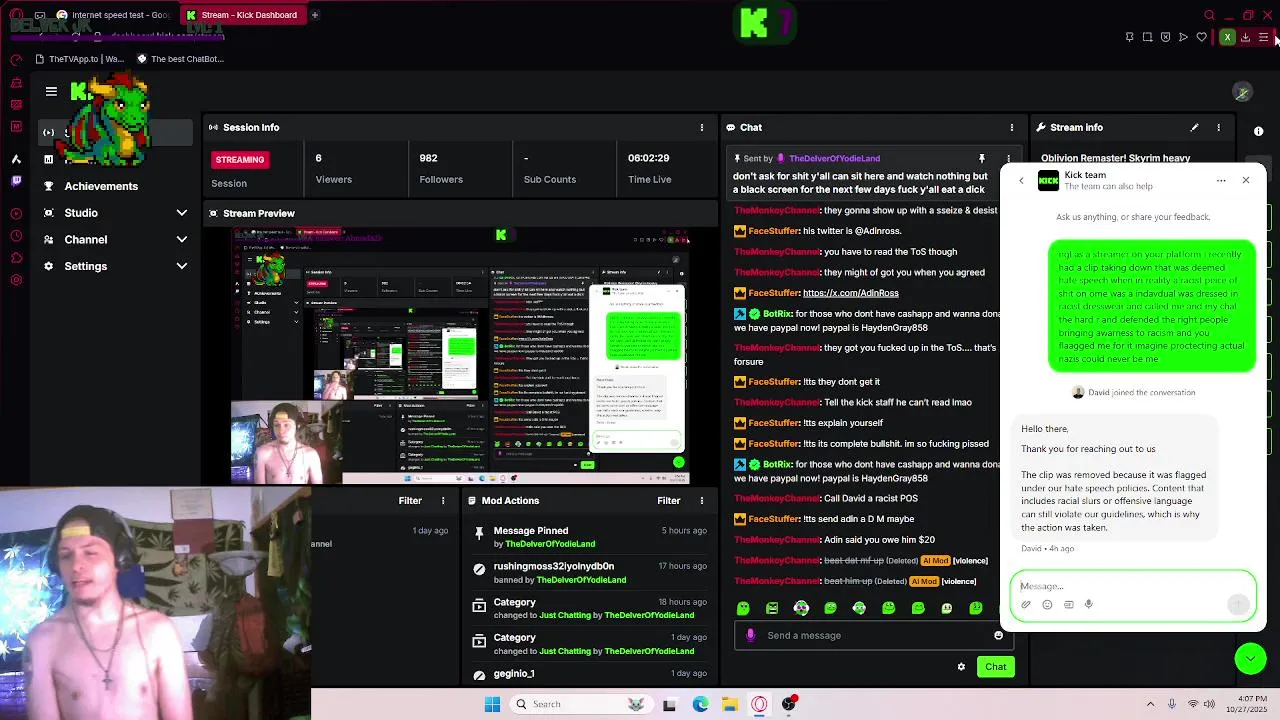Open Kick team chat more options
The image size is (1280, 720).
click(x=1221, y=180)
